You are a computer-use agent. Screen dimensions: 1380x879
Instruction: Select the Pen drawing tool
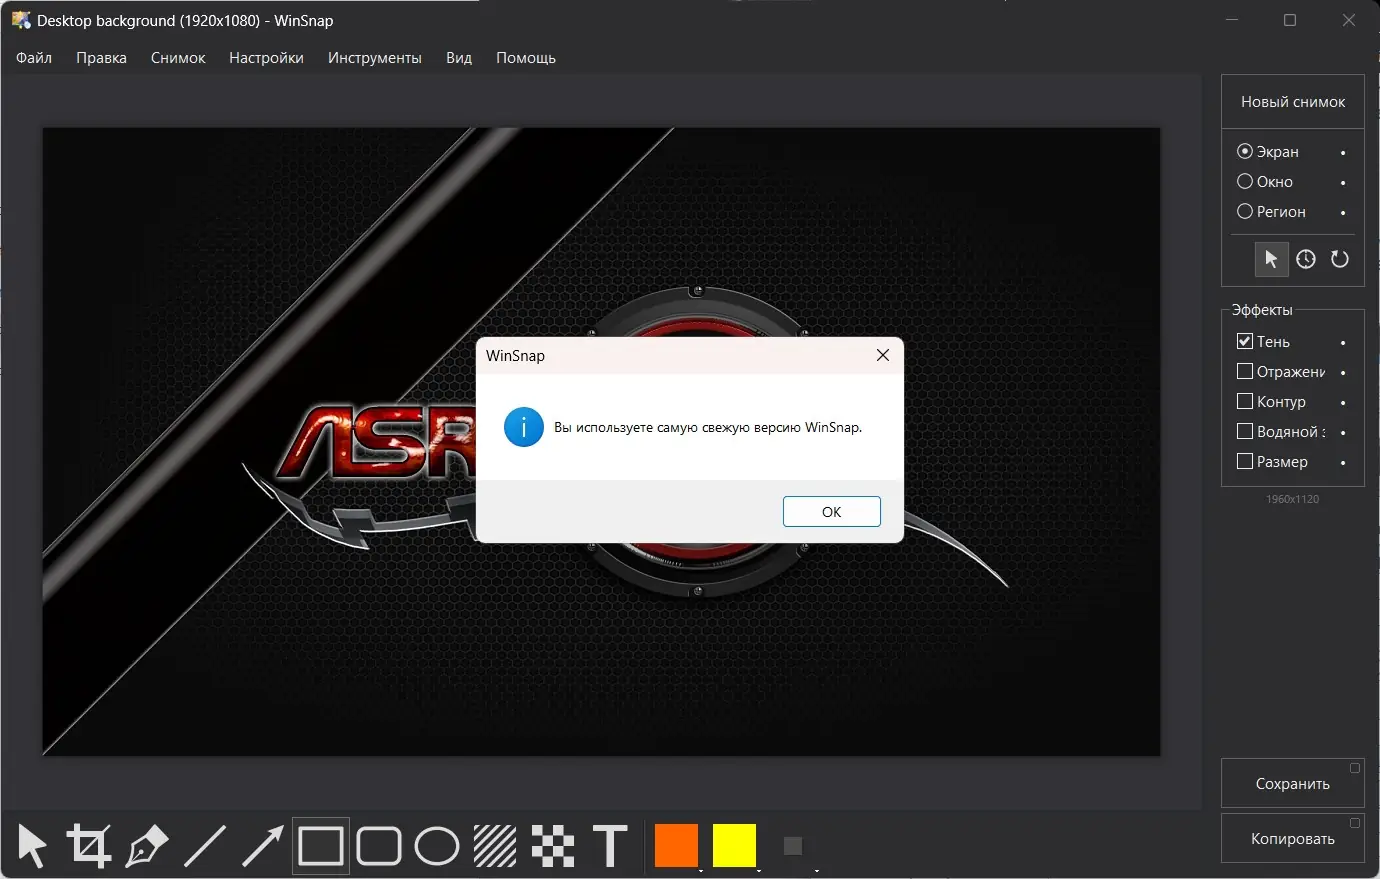point(147,846)
